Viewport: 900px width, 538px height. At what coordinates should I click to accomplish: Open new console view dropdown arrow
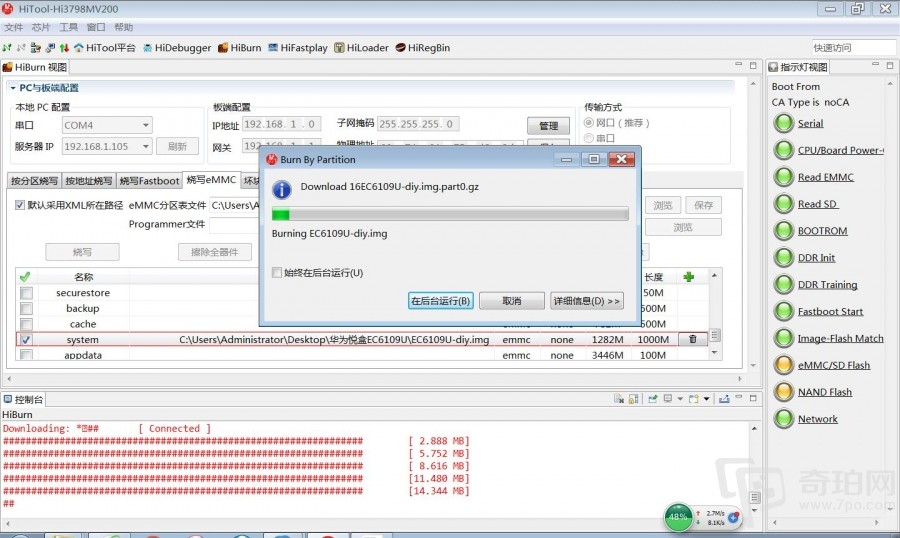pos(707,398)
